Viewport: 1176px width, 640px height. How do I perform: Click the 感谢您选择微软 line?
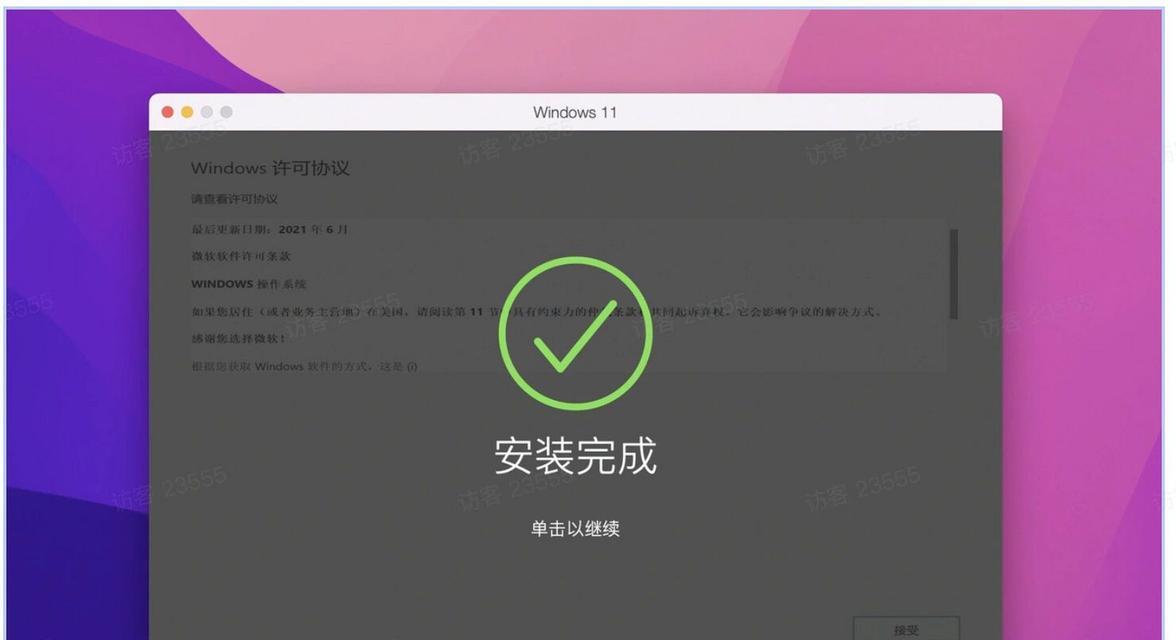(x=238, y=339)
